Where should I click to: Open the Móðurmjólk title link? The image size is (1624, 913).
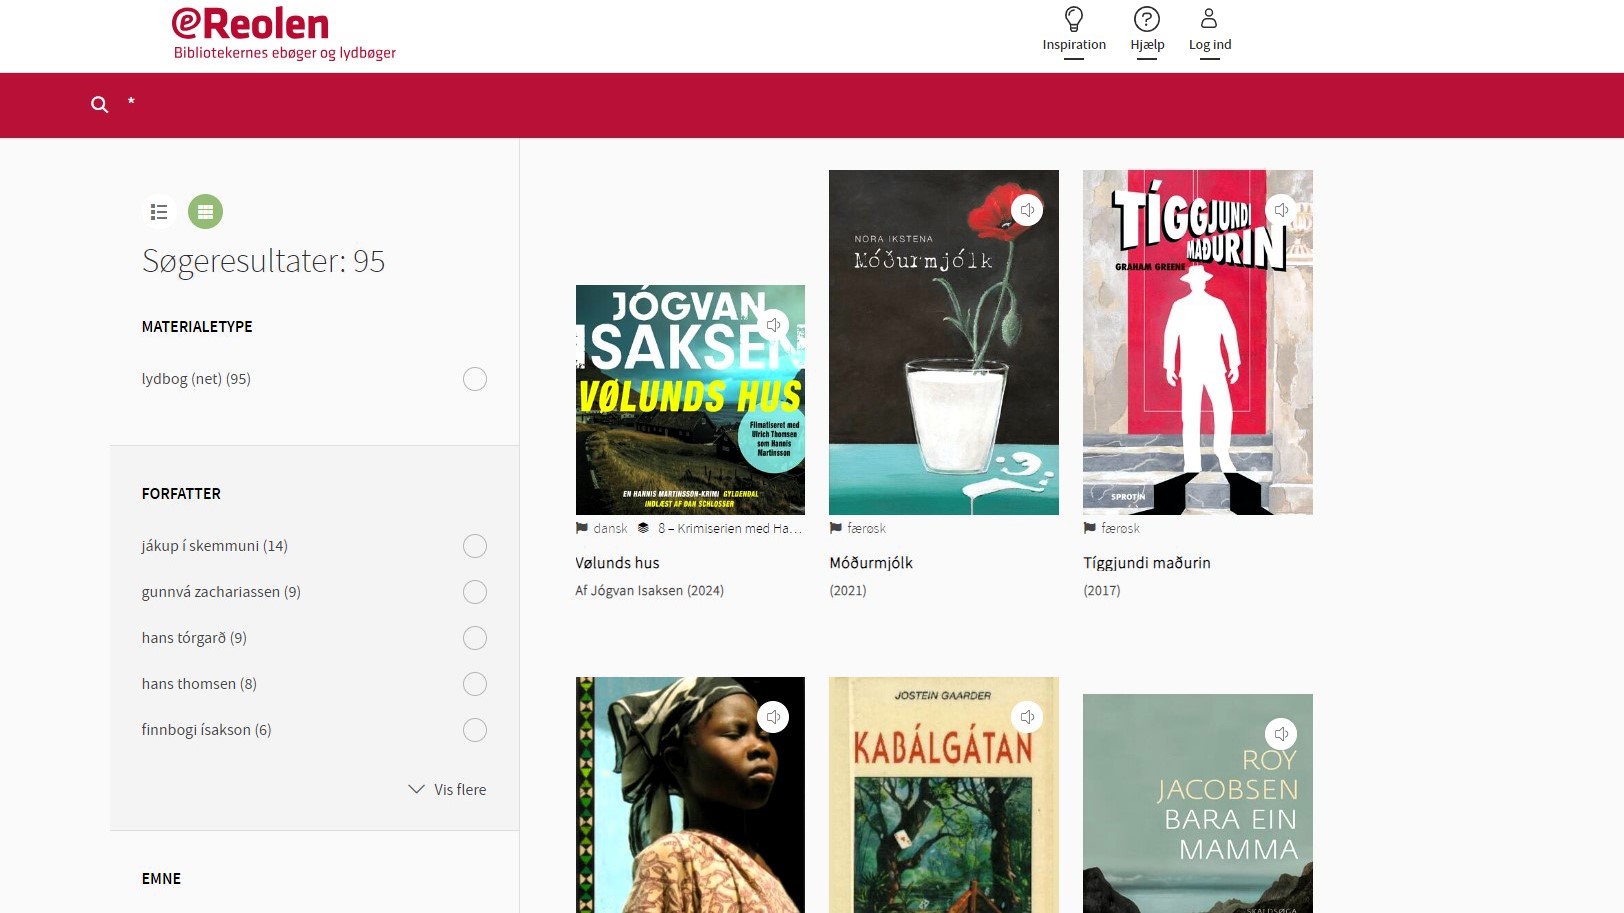tap(871, 563)
